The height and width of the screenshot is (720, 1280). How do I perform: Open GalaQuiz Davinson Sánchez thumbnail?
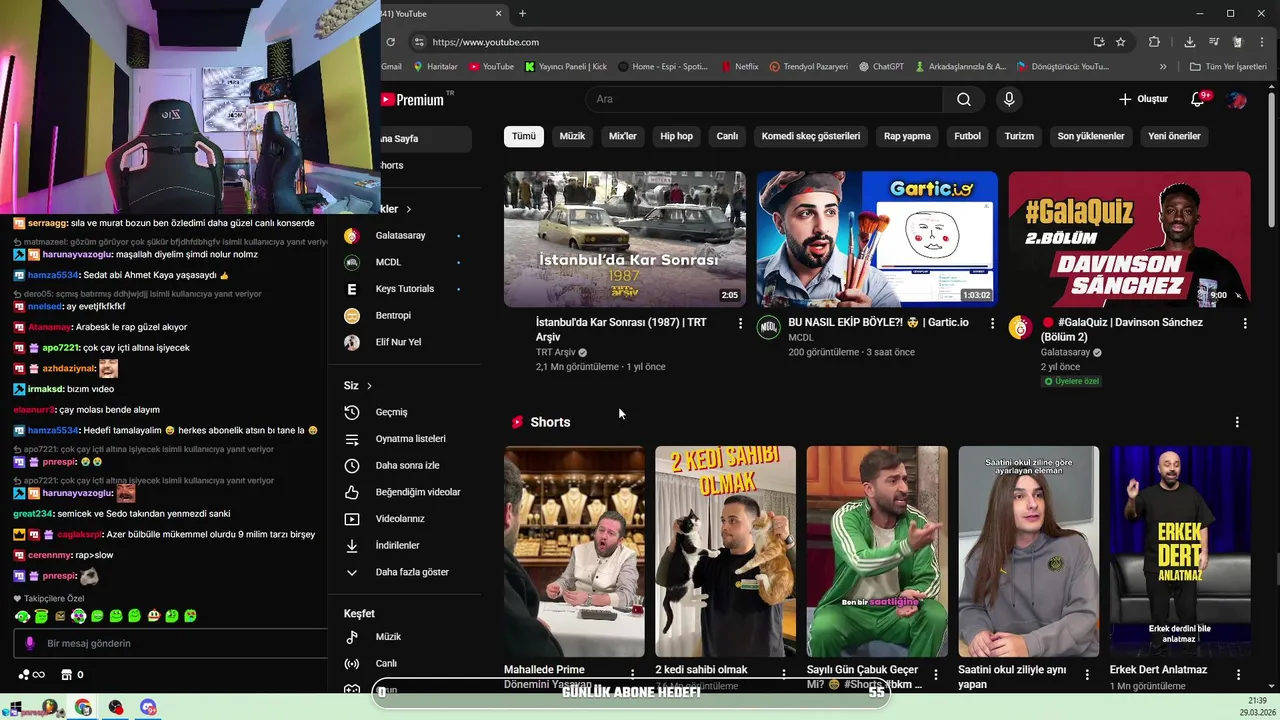pyautogui.click(x=1129, y=239)
